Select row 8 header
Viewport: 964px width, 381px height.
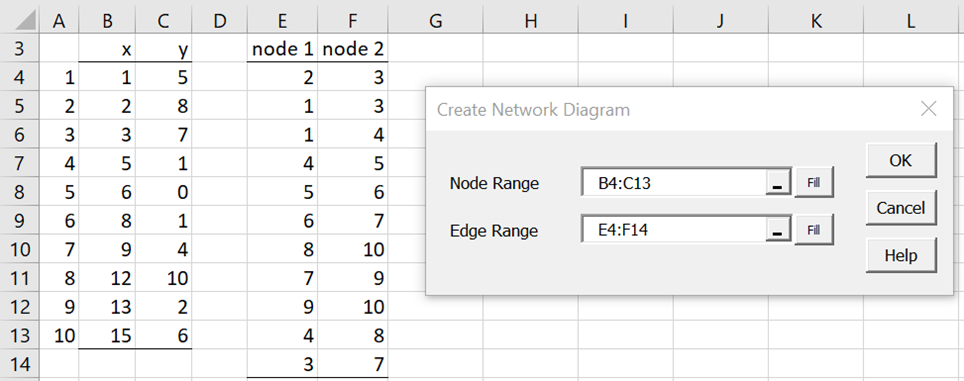[20, 192]
